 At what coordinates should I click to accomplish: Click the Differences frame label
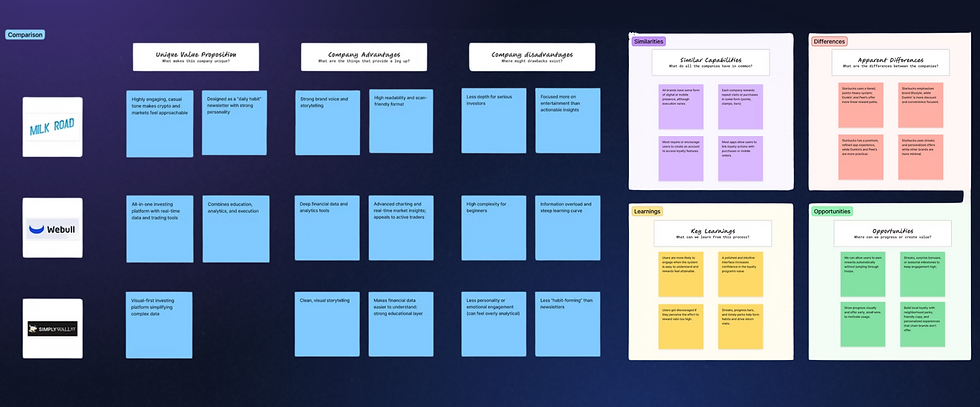pos(829,41)
